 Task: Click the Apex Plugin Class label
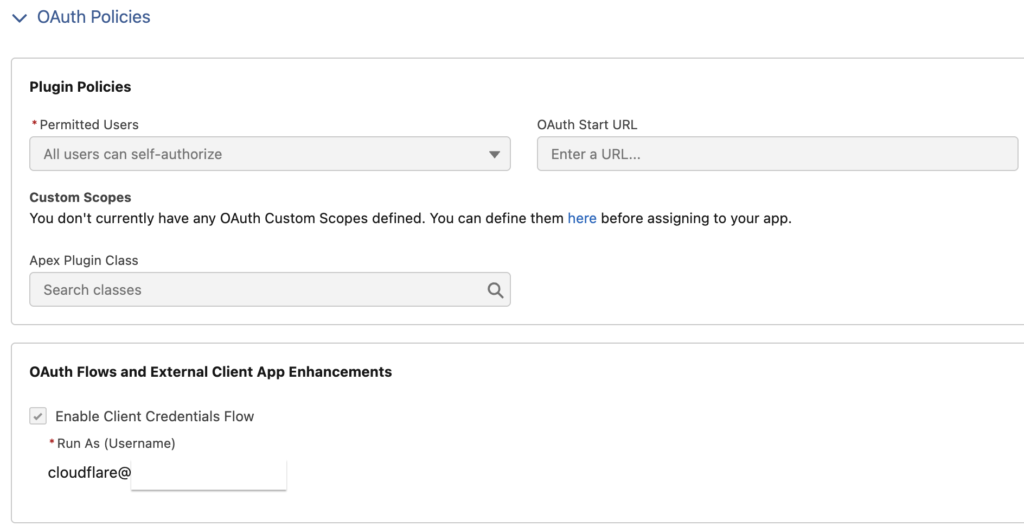(x=84, y=260)
